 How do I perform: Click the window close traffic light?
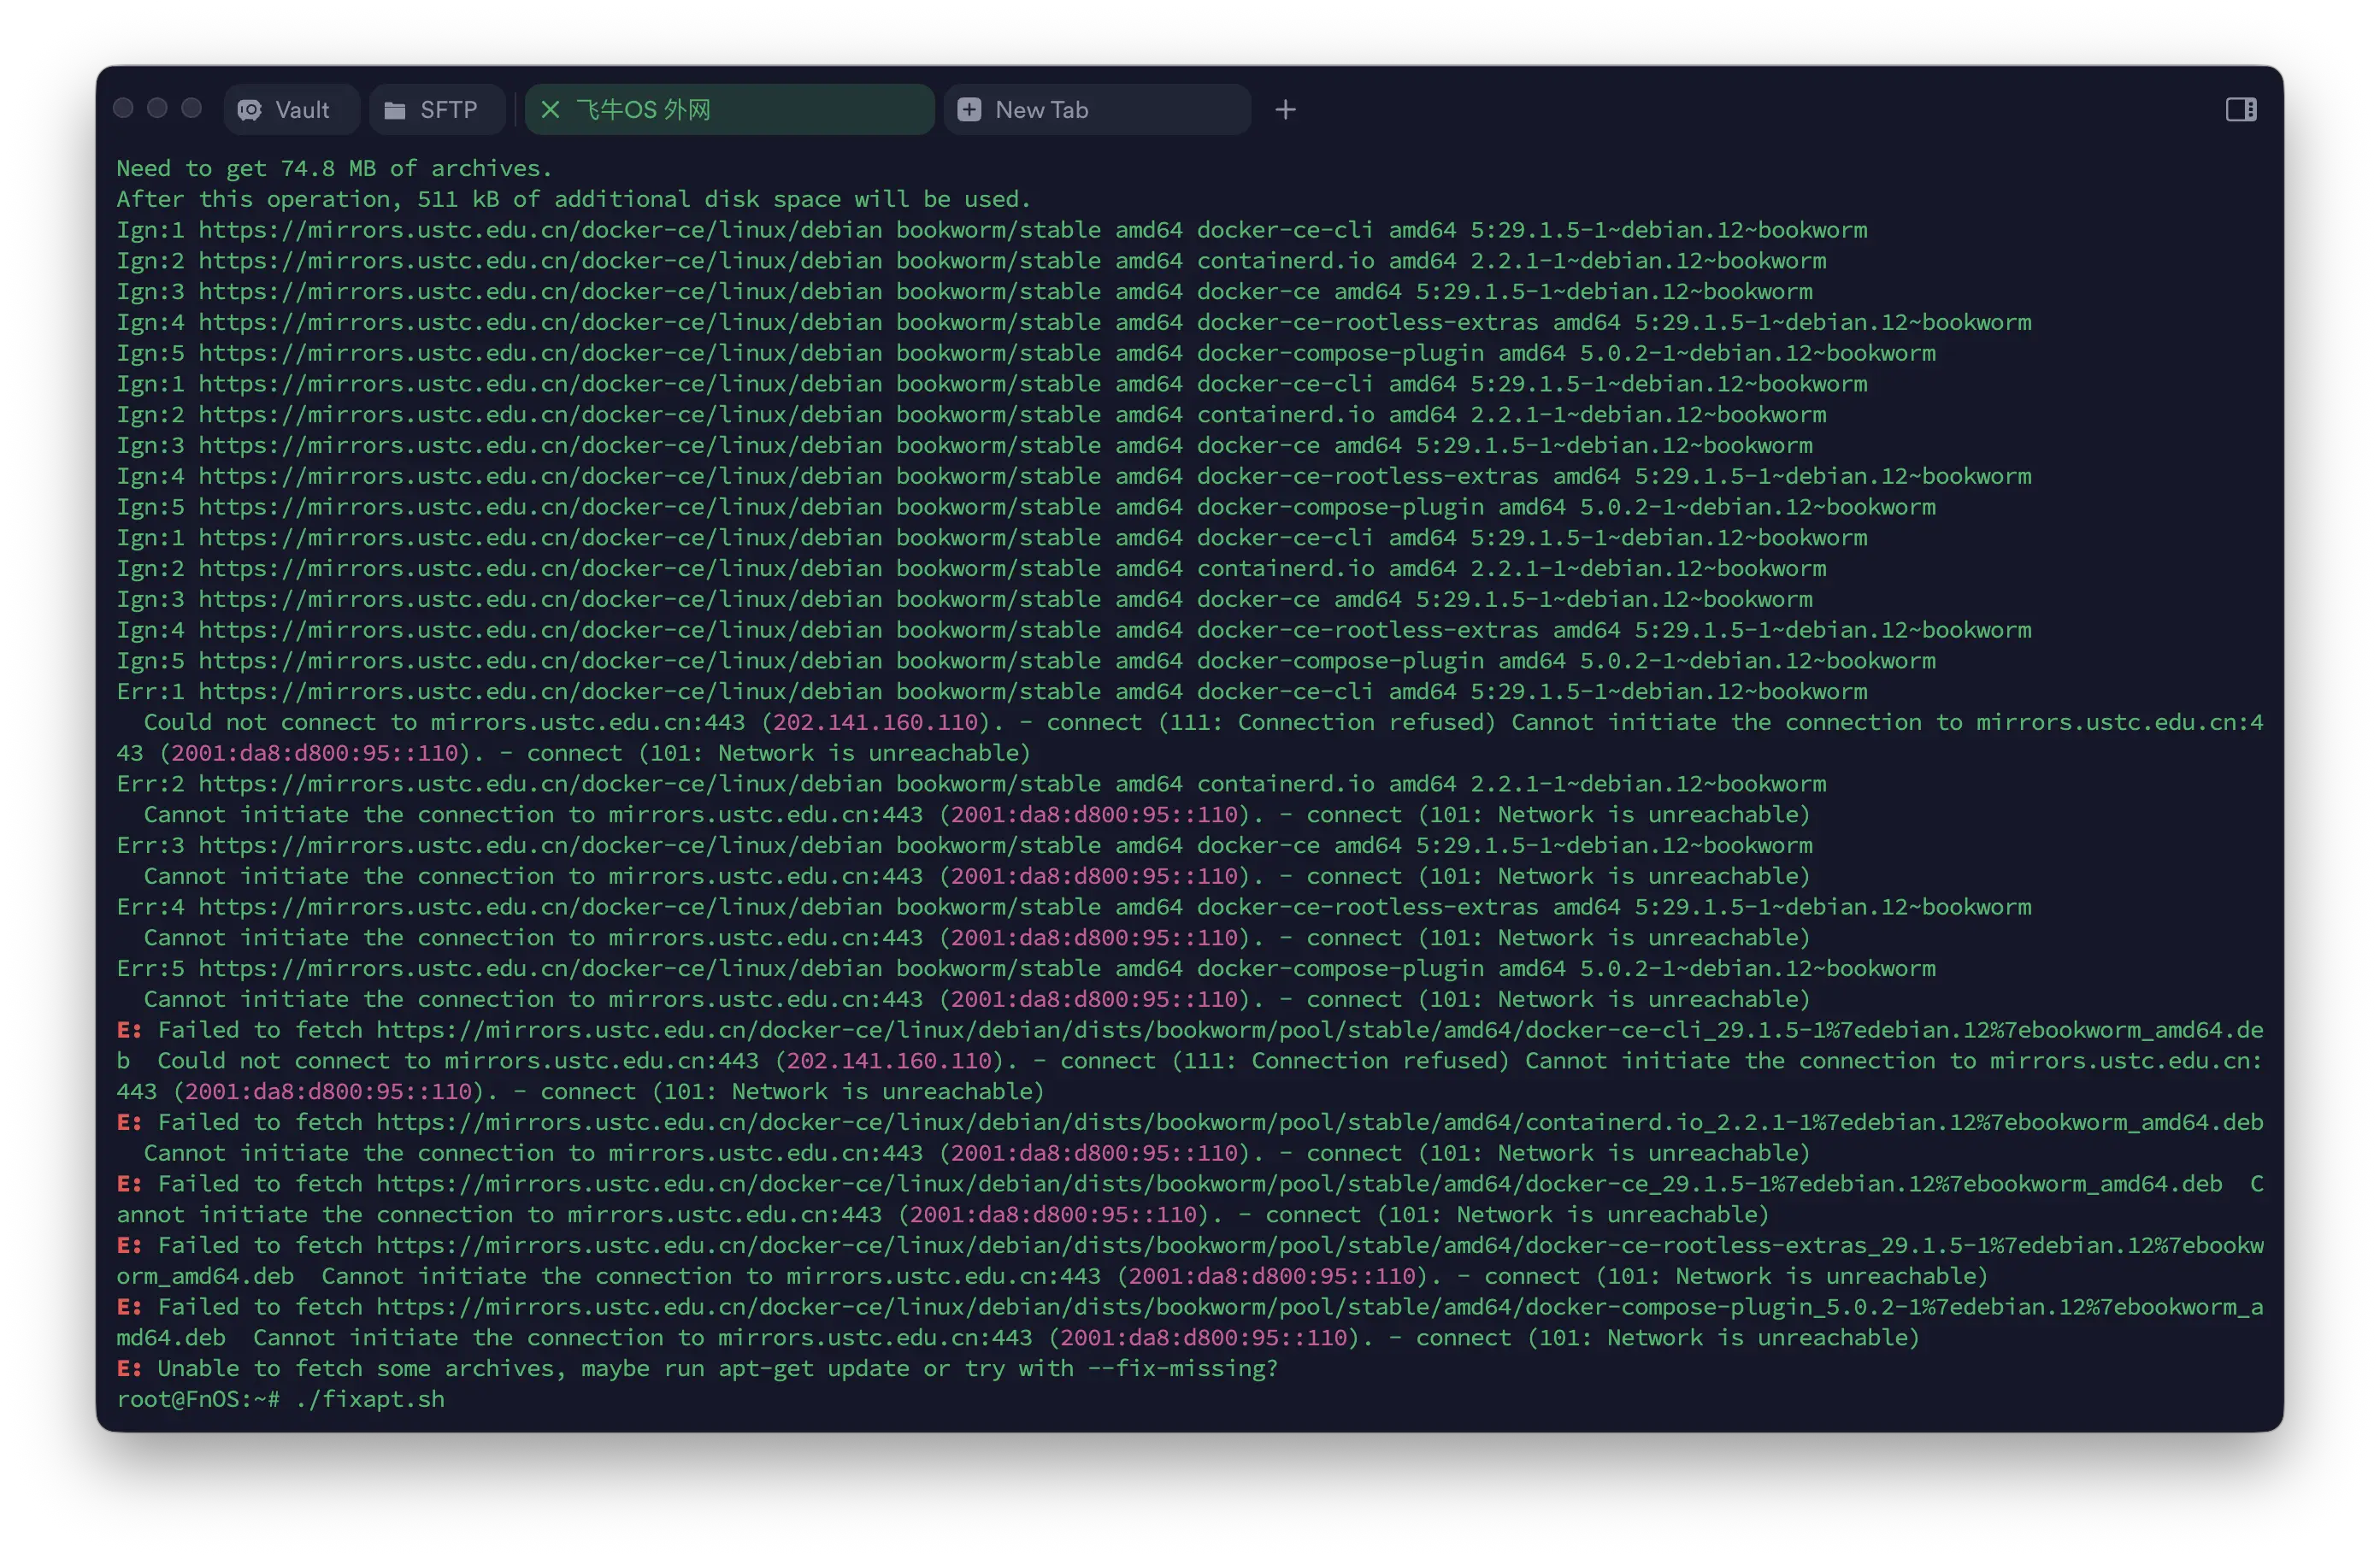124,108
